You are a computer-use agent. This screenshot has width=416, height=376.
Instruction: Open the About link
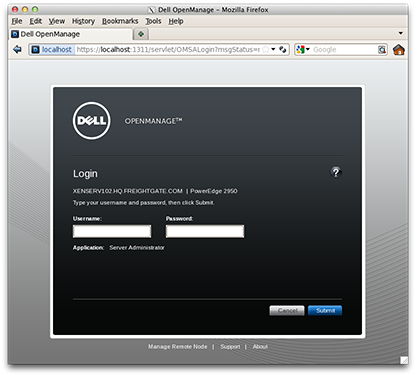click(260, 347)
